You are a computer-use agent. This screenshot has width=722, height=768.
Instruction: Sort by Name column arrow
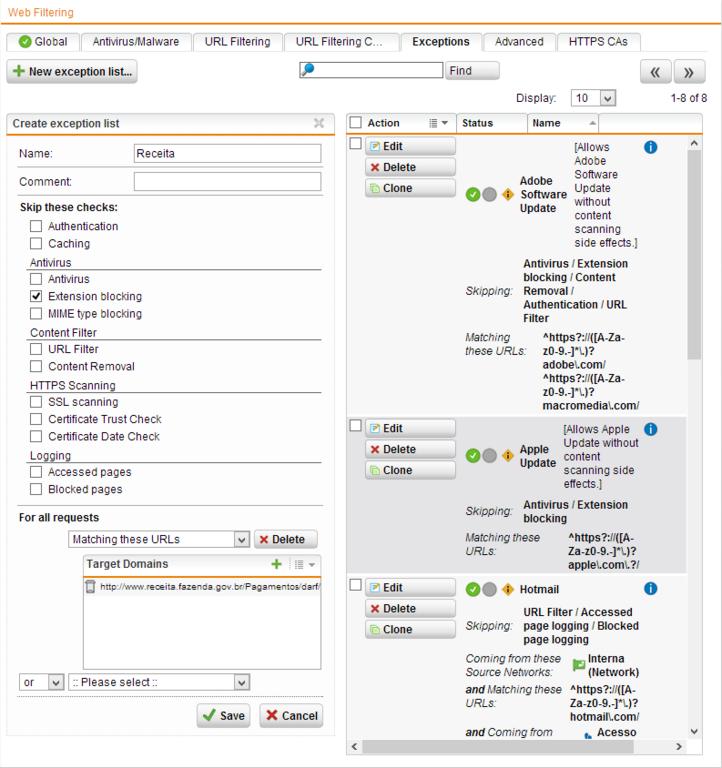pos(592,123)
